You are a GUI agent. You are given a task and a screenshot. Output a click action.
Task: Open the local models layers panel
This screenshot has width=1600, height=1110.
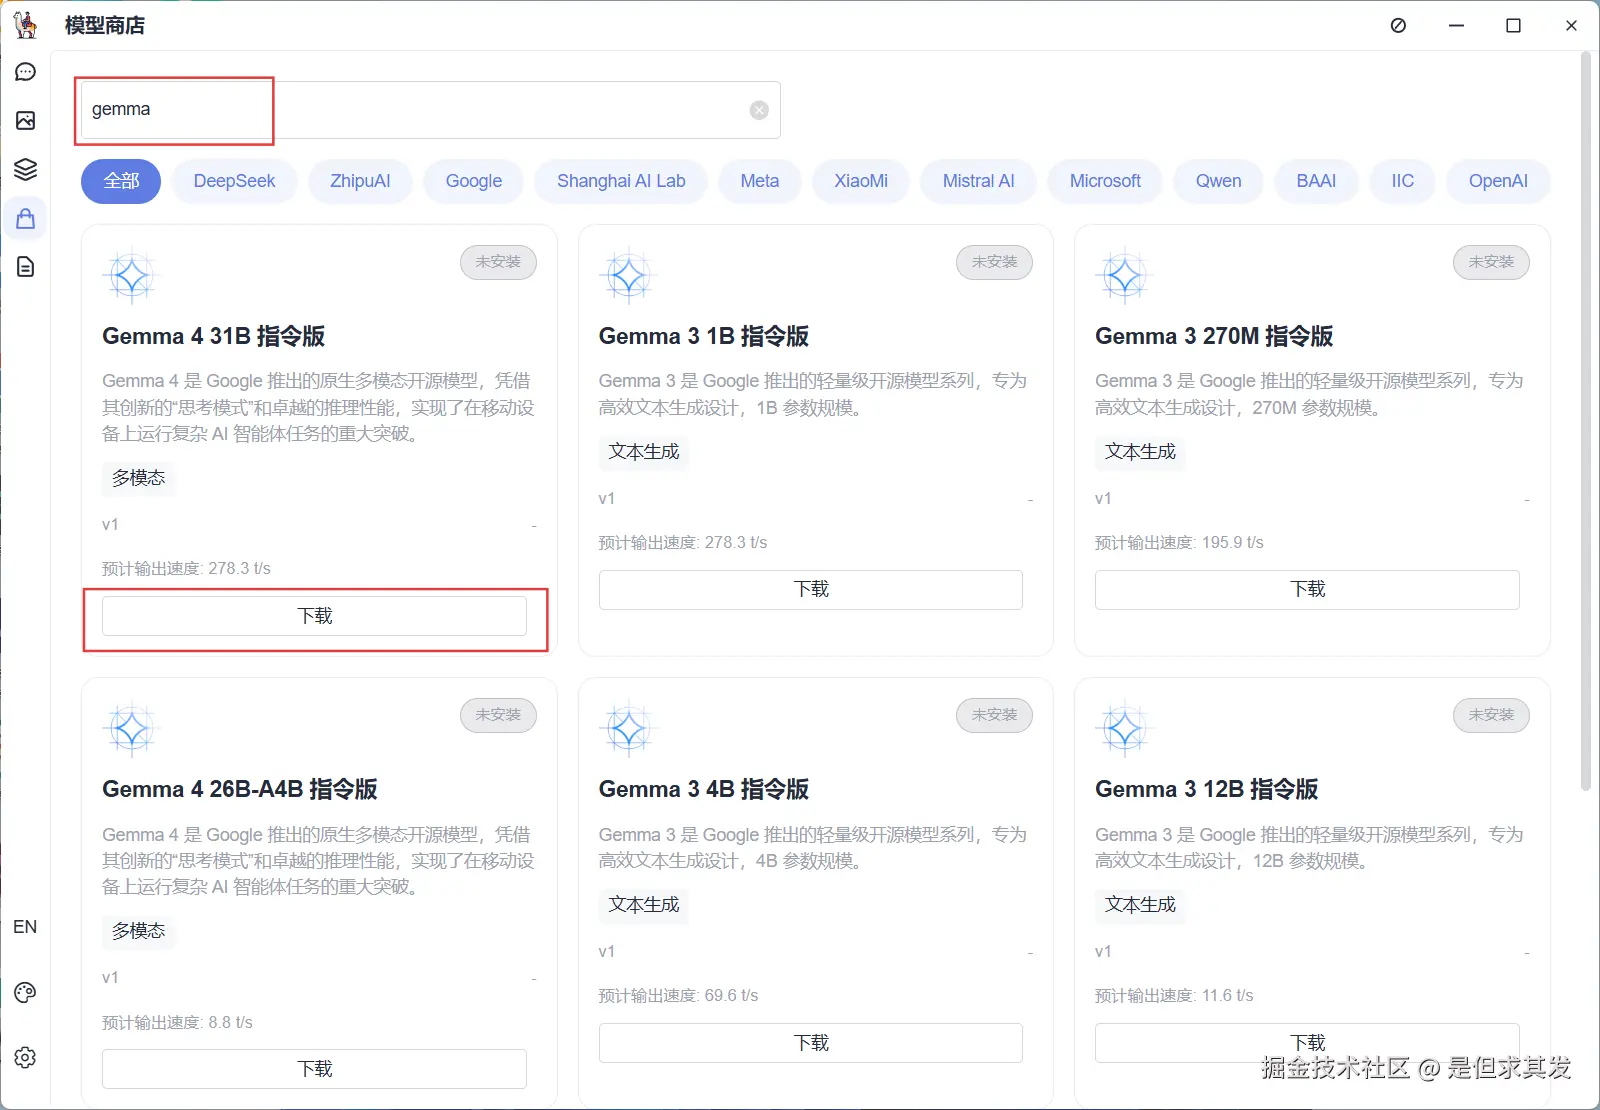[25, 169]
